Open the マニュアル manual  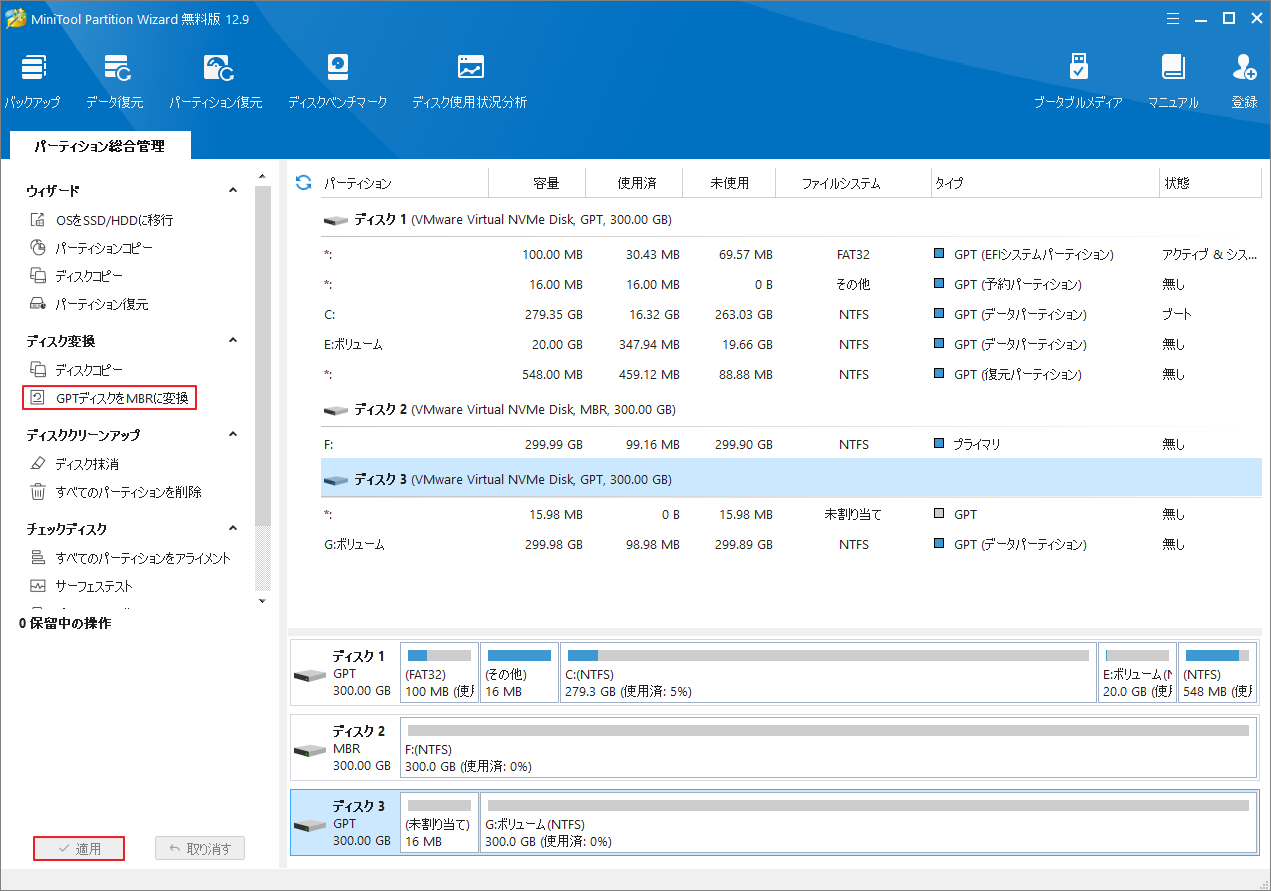coord(1173,81)
